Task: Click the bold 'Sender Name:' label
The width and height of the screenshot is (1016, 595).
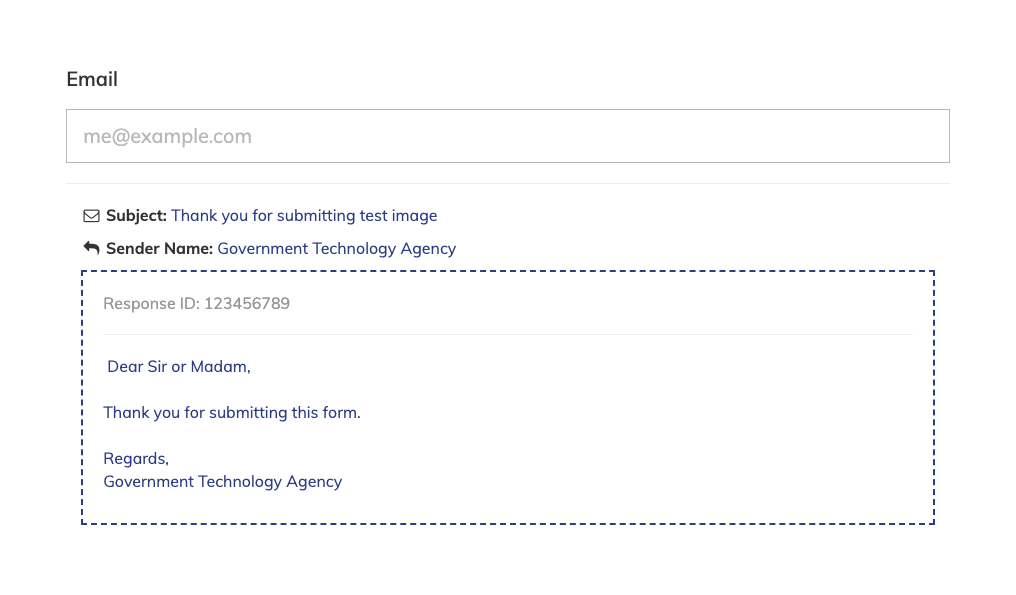Action: click(x=159, y=248)
